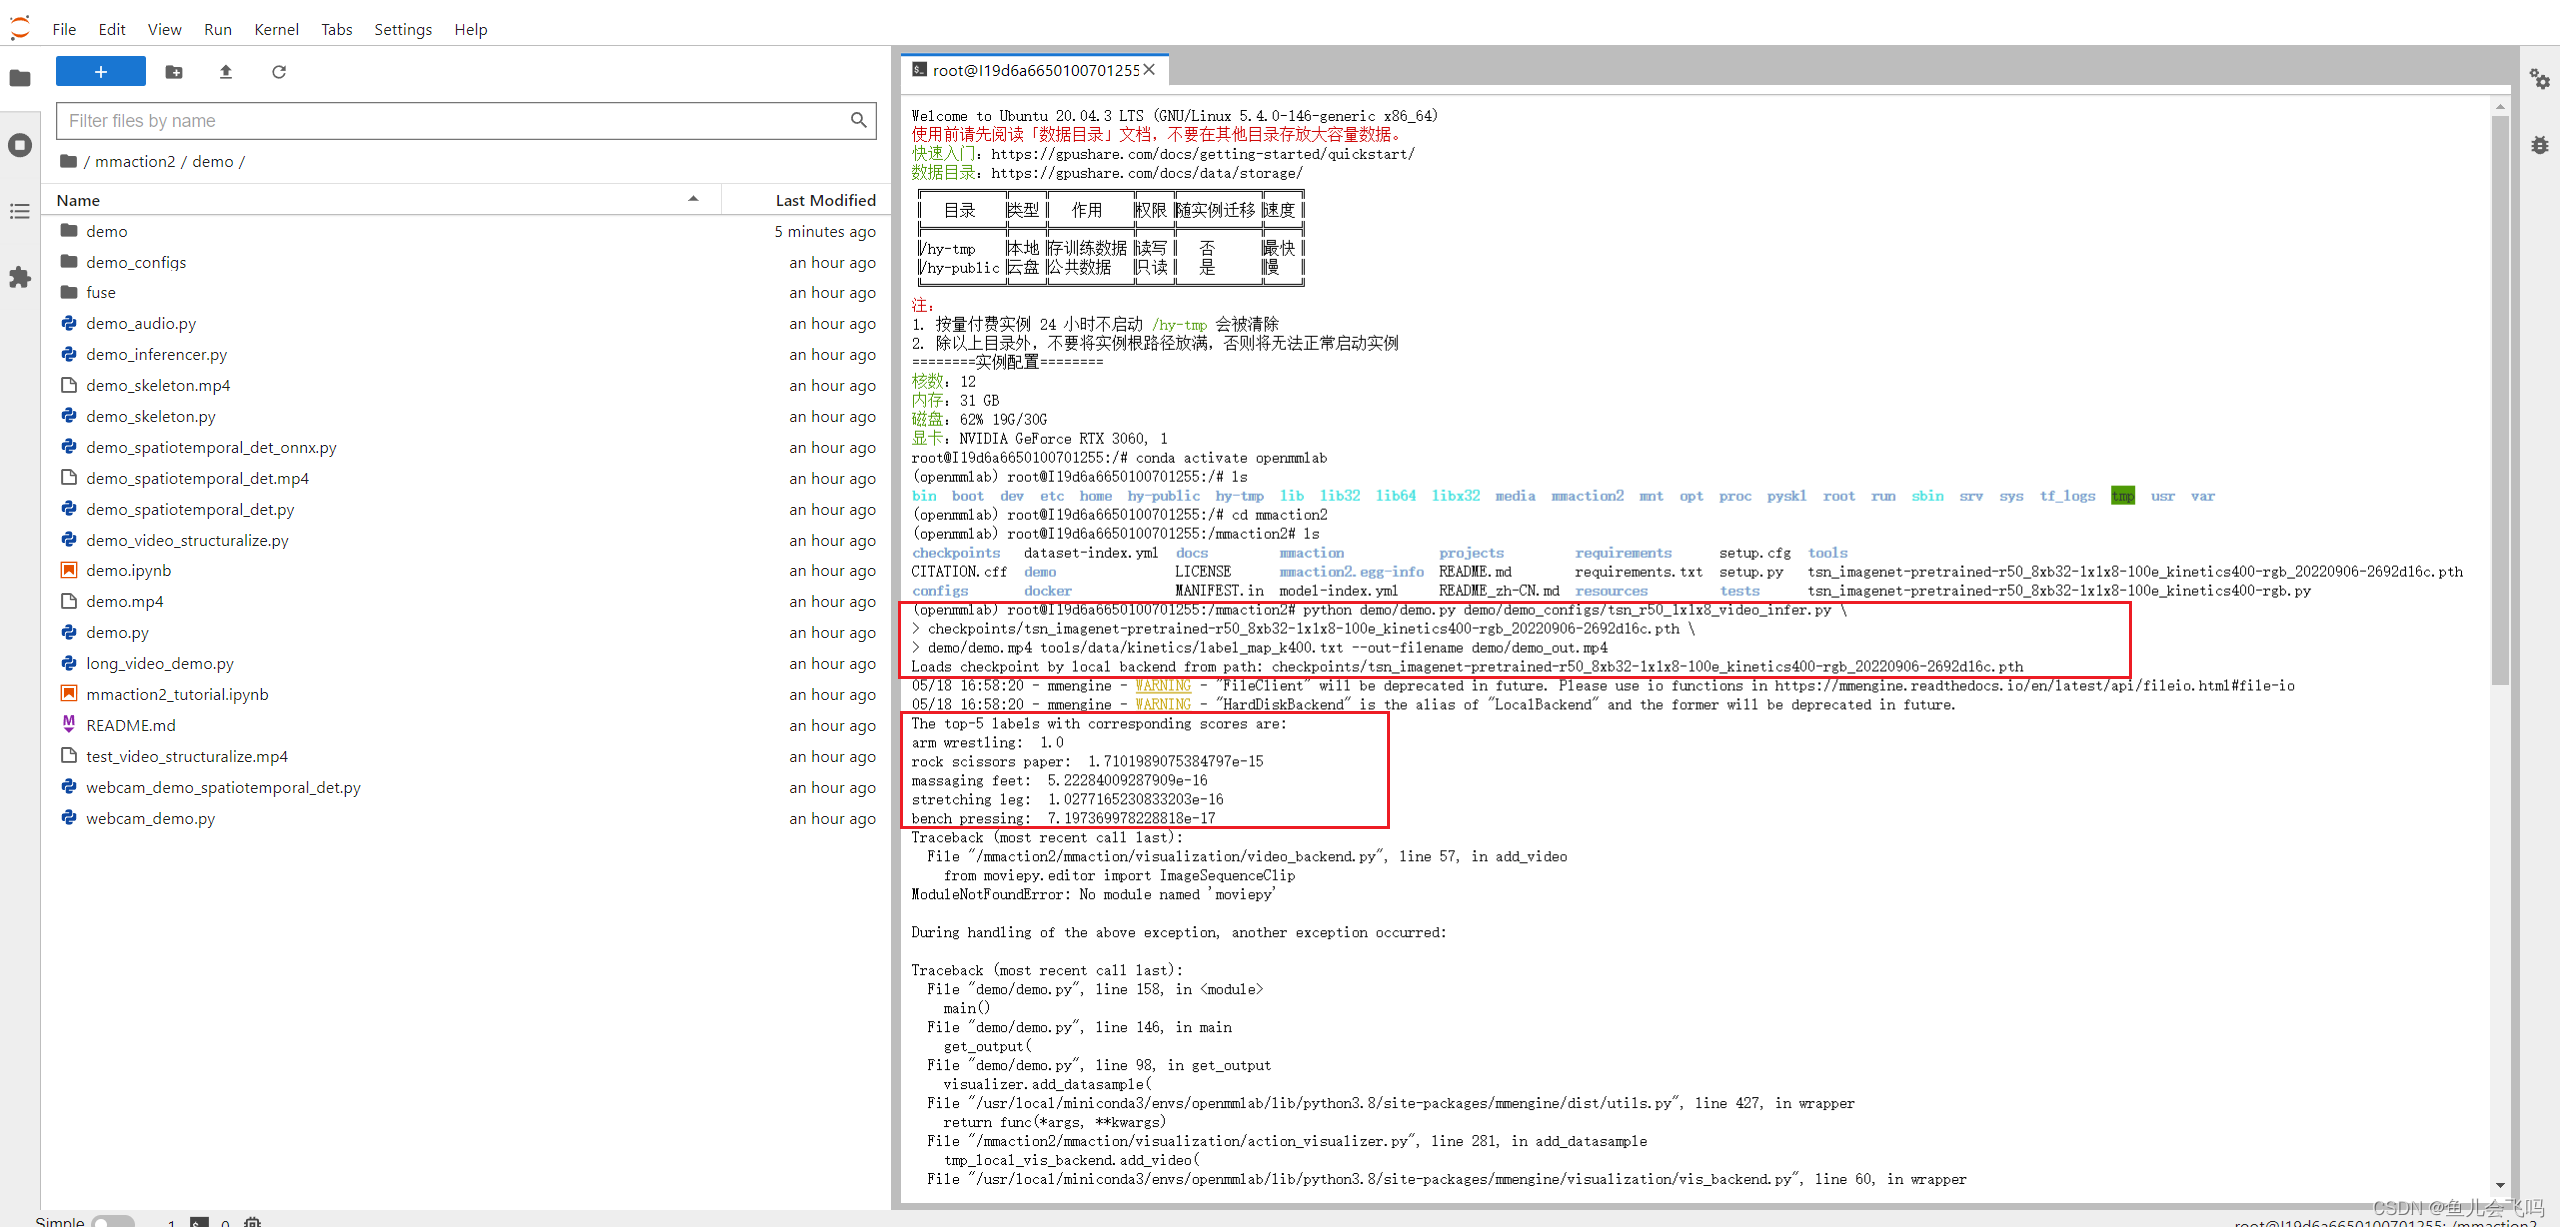Viewport: 2560px width, 1227px height.
Task: Sort by Last Modified column
Action: [825, 200]
